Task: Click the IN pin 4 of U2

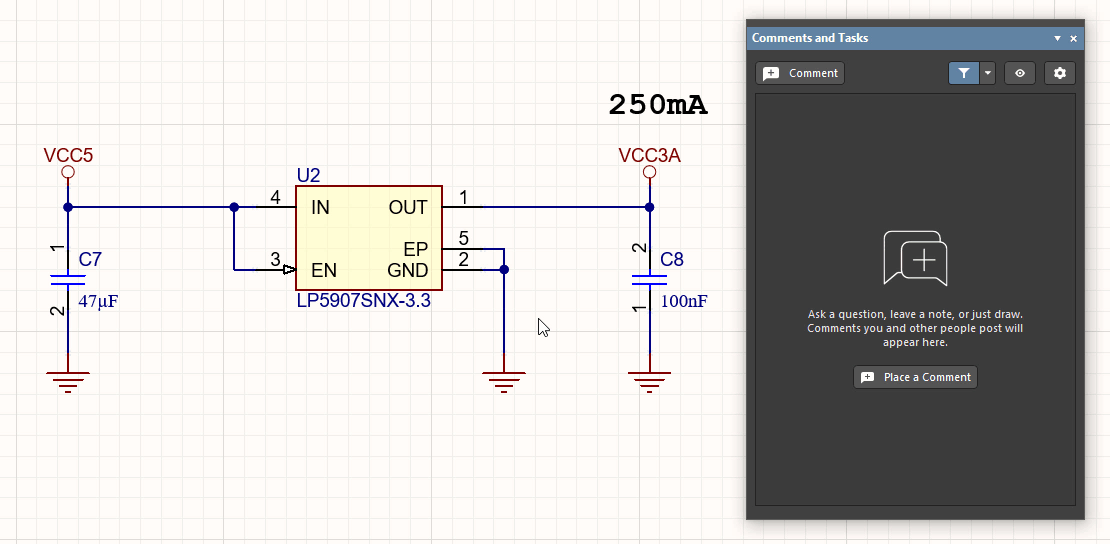Action: 275,207
